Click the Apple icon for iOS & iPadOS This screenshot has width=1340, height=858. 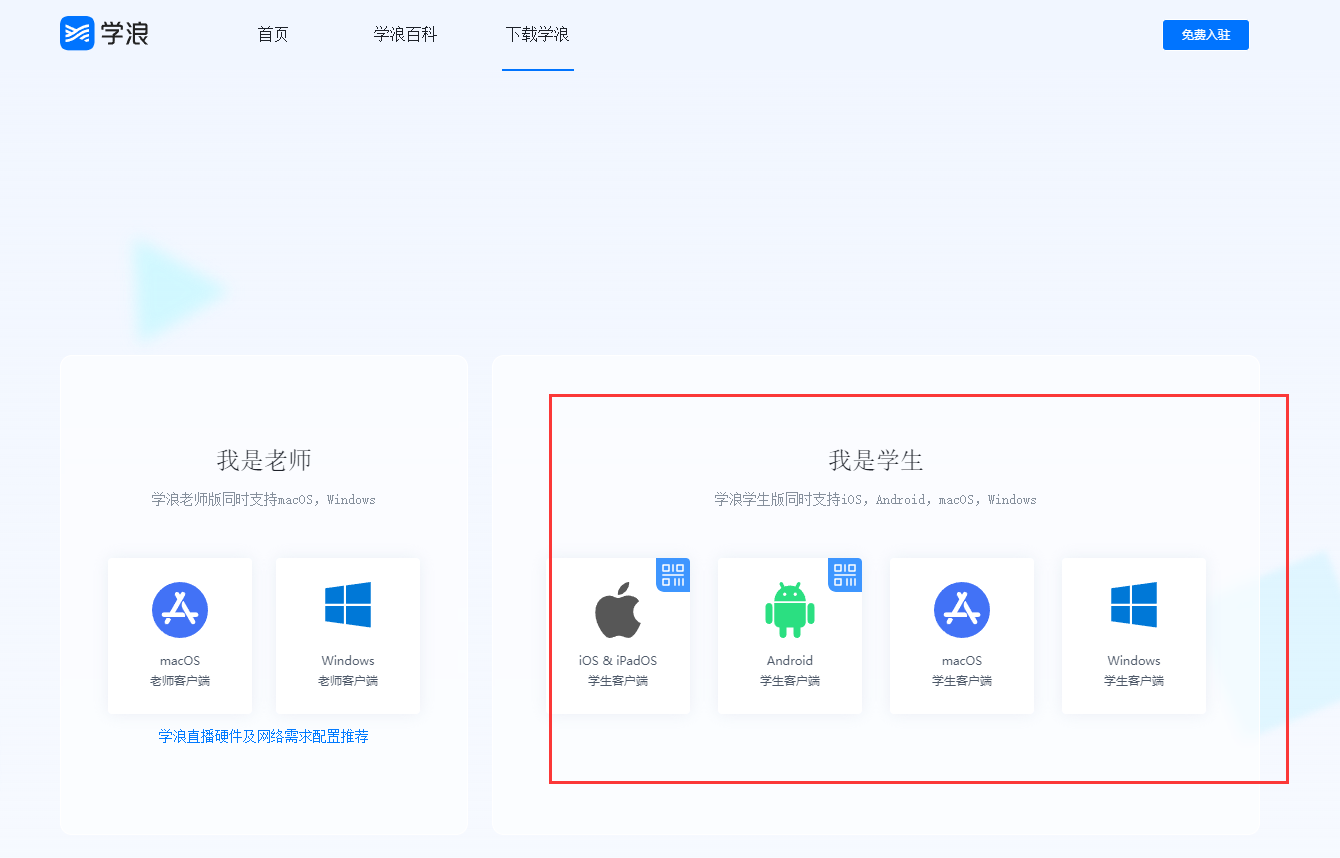(618, 609)
